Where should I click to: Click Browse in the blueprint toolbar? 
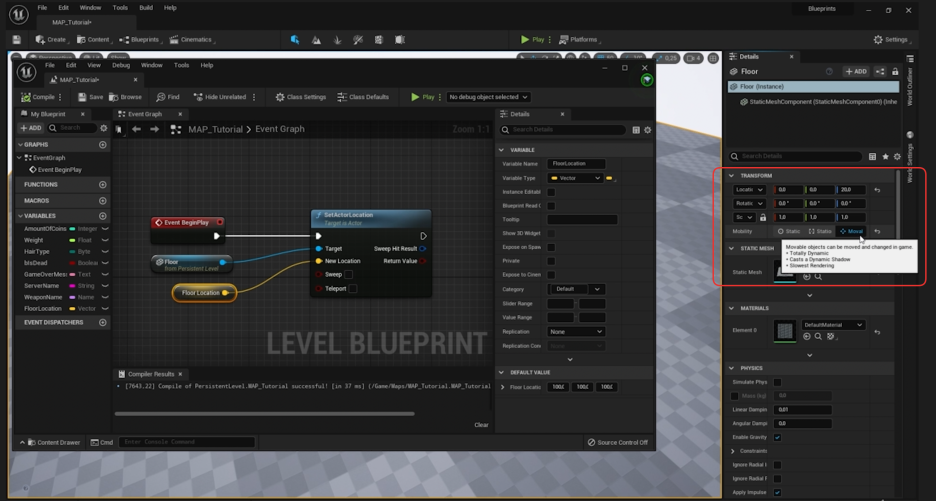click(125, 97)
